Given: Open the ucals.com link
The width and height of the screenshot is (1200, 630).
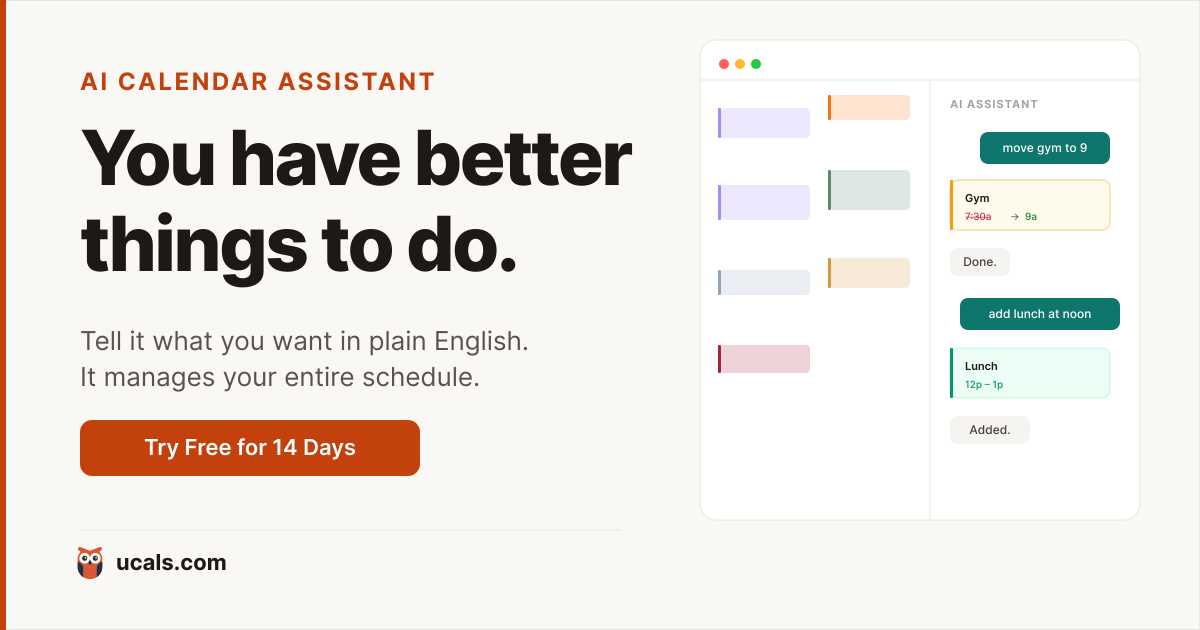Looking at the screenshot, I should coord(171,563).
